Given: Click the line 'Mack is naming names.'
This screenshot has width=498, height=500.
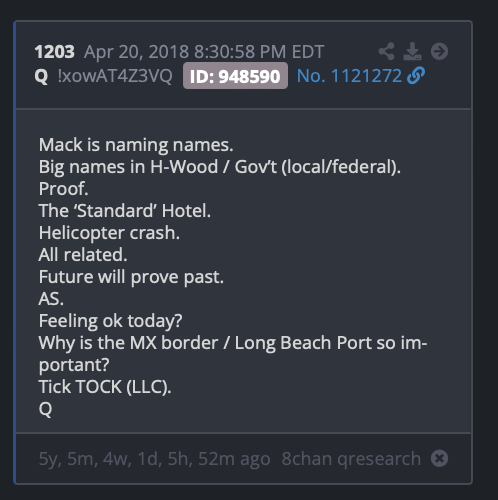Looking at the screenshot, I should [x=136, y=145].
